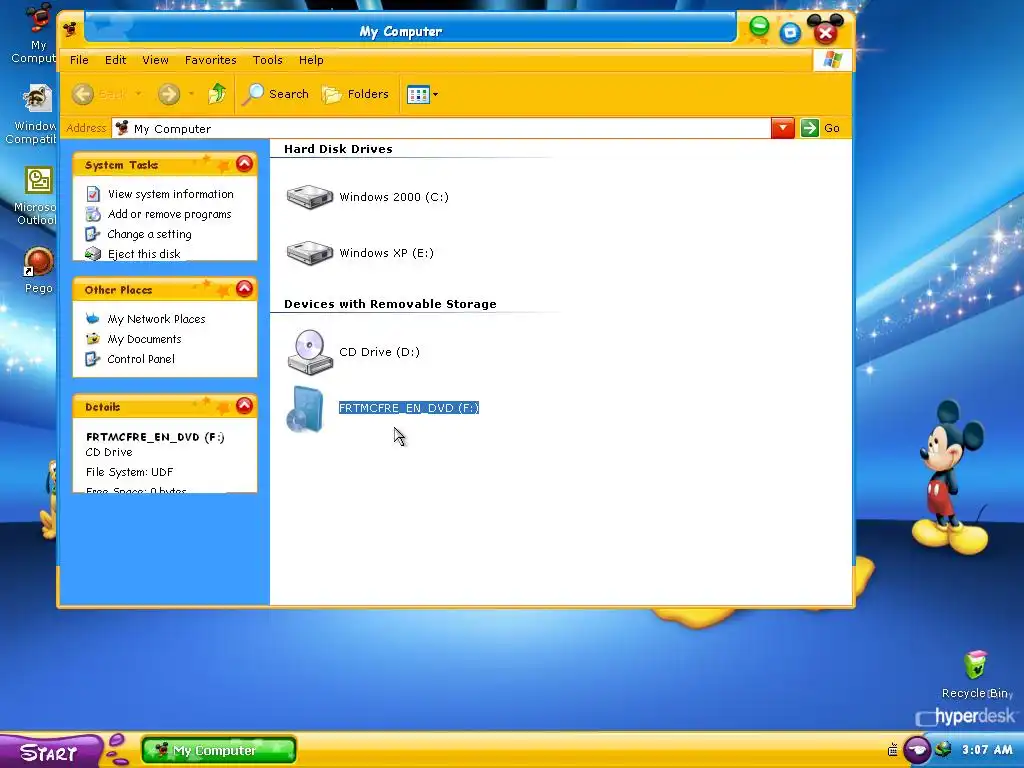Viewport: 1024px width, 768px height.
Task: Click the taskbar clock showing 3:07 AM
Action: click(986, 750)
